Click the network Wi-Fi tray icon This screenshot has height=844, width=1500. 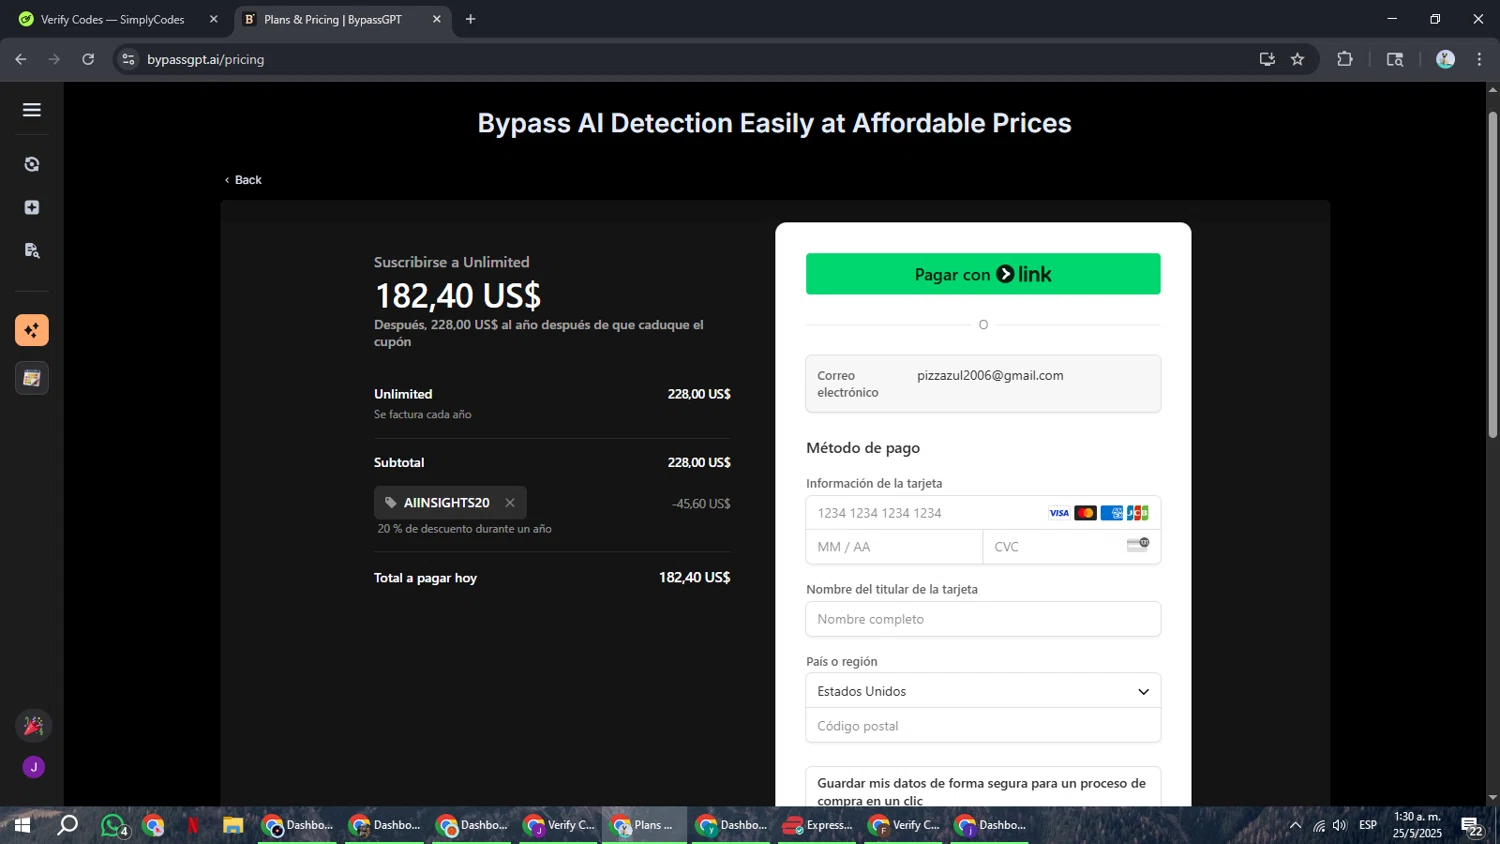point(1318,825)
